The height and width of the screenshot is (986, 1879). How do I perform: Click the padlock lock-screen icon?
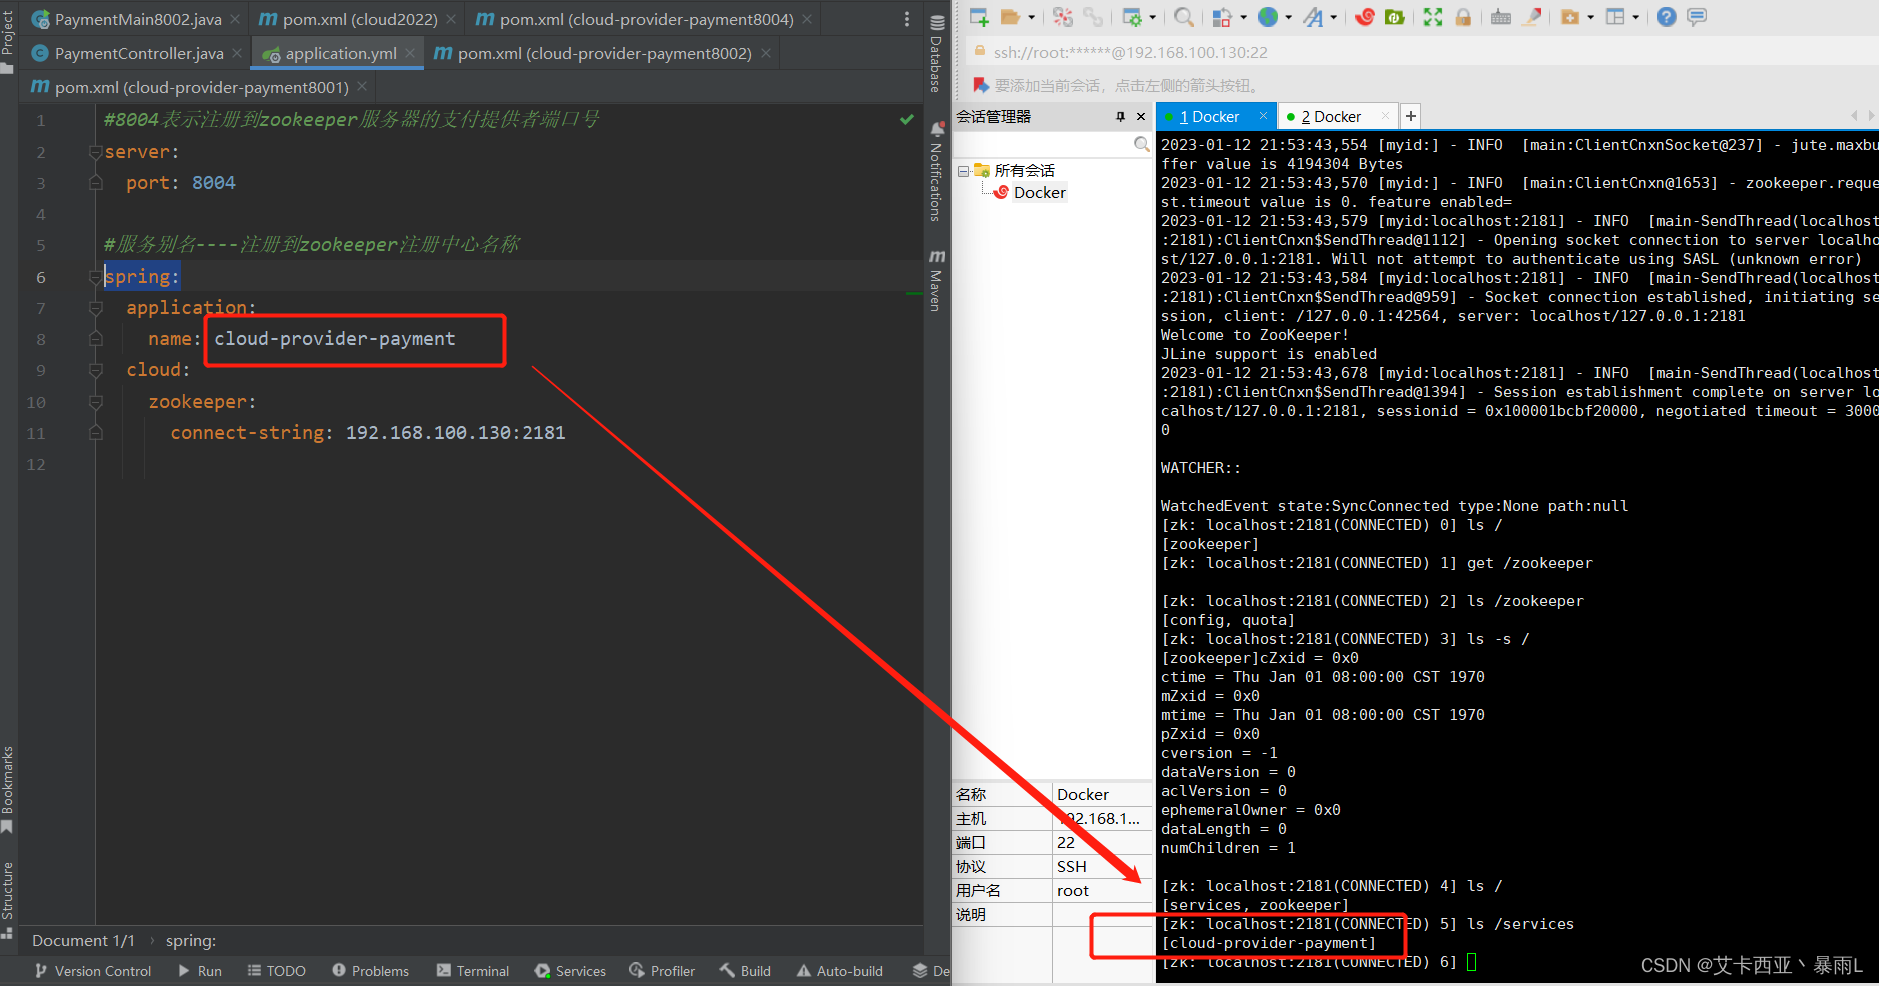pyautogui.click(x=1463, y=17)
